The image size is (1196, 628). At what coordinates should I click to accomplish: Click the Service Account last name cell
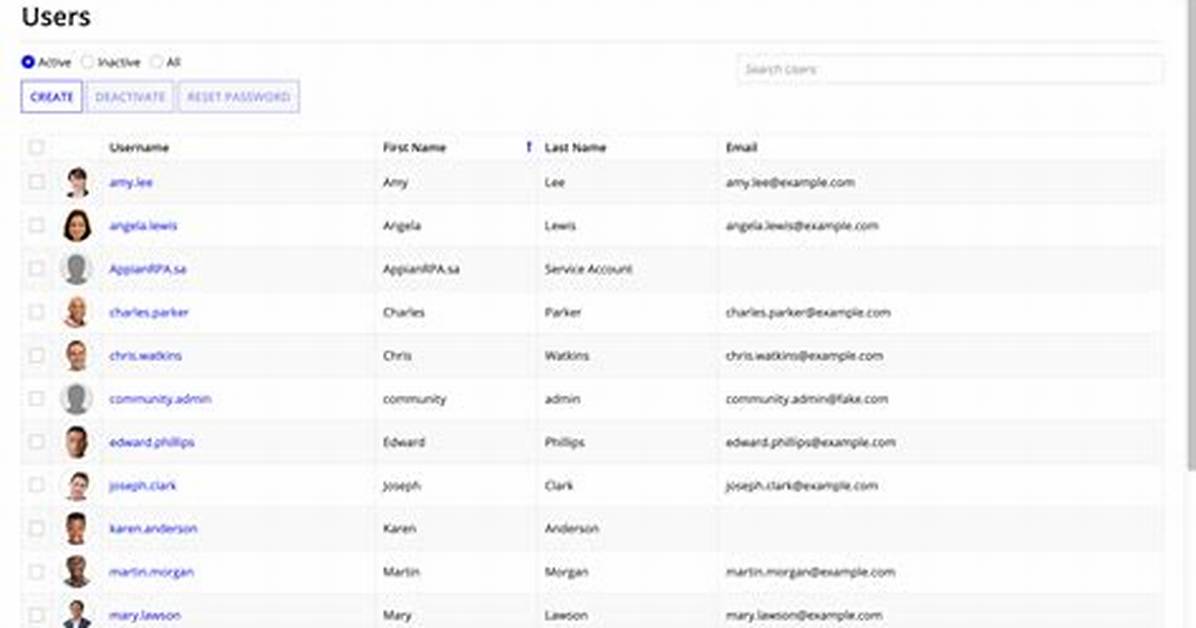tap(588, 269)
